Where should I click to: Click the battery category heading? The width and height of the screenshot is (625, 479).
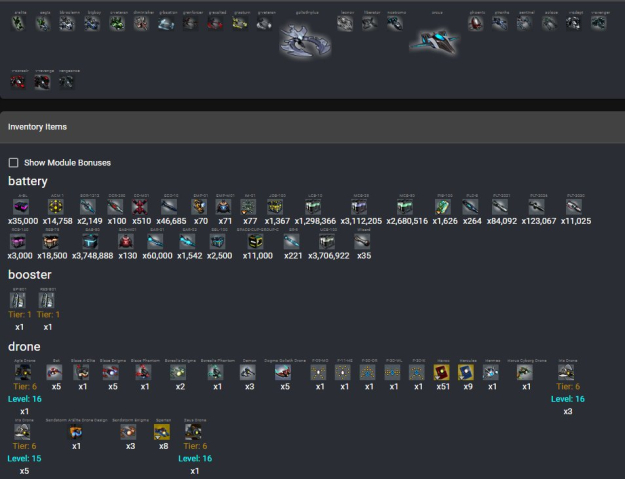pyautogui.click(x=28, y=181)
